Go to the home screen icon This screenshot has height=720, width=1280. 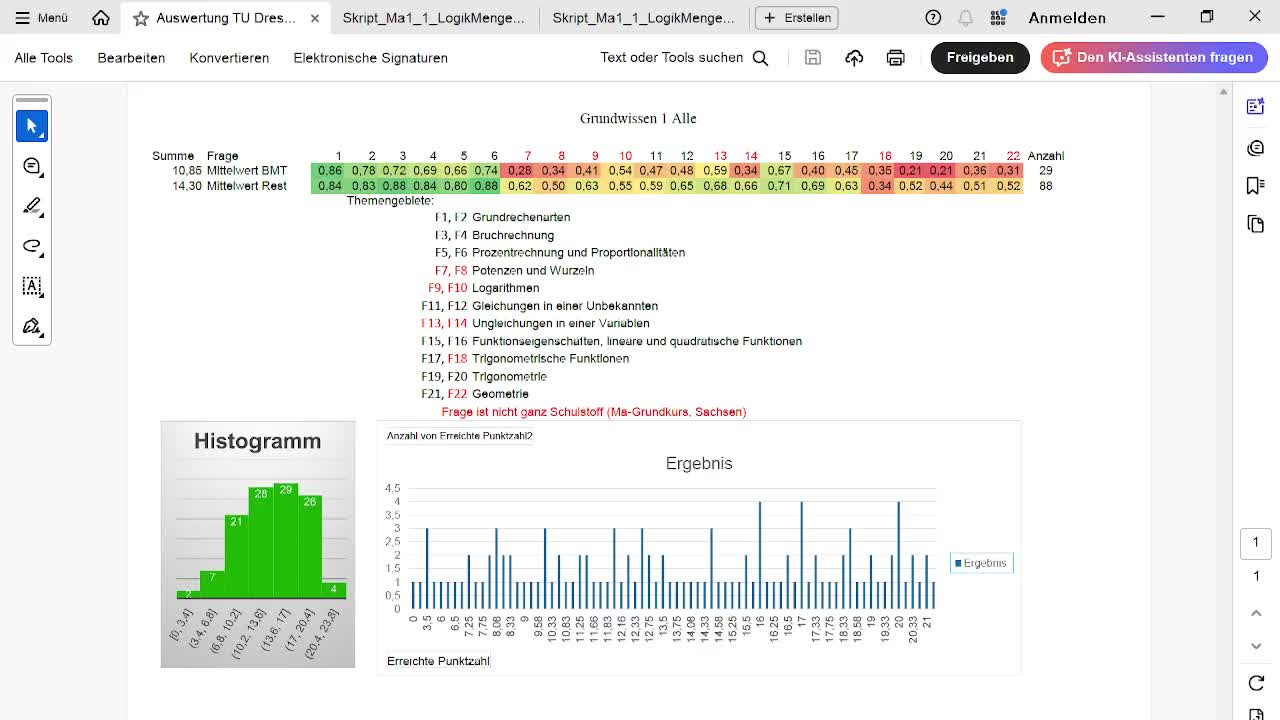tap(101, 18)
